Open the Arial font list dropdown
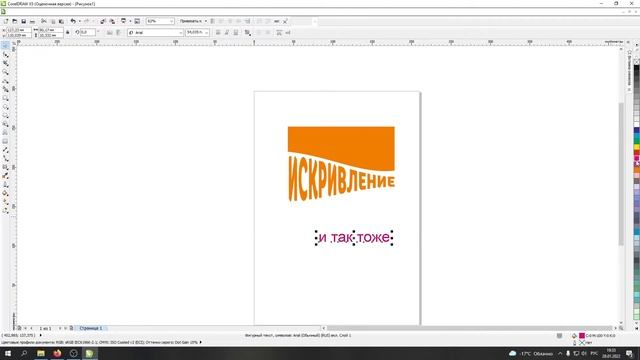Image resolution: width=640 pixels, height=360 pixels. click(x=181, y=33)
